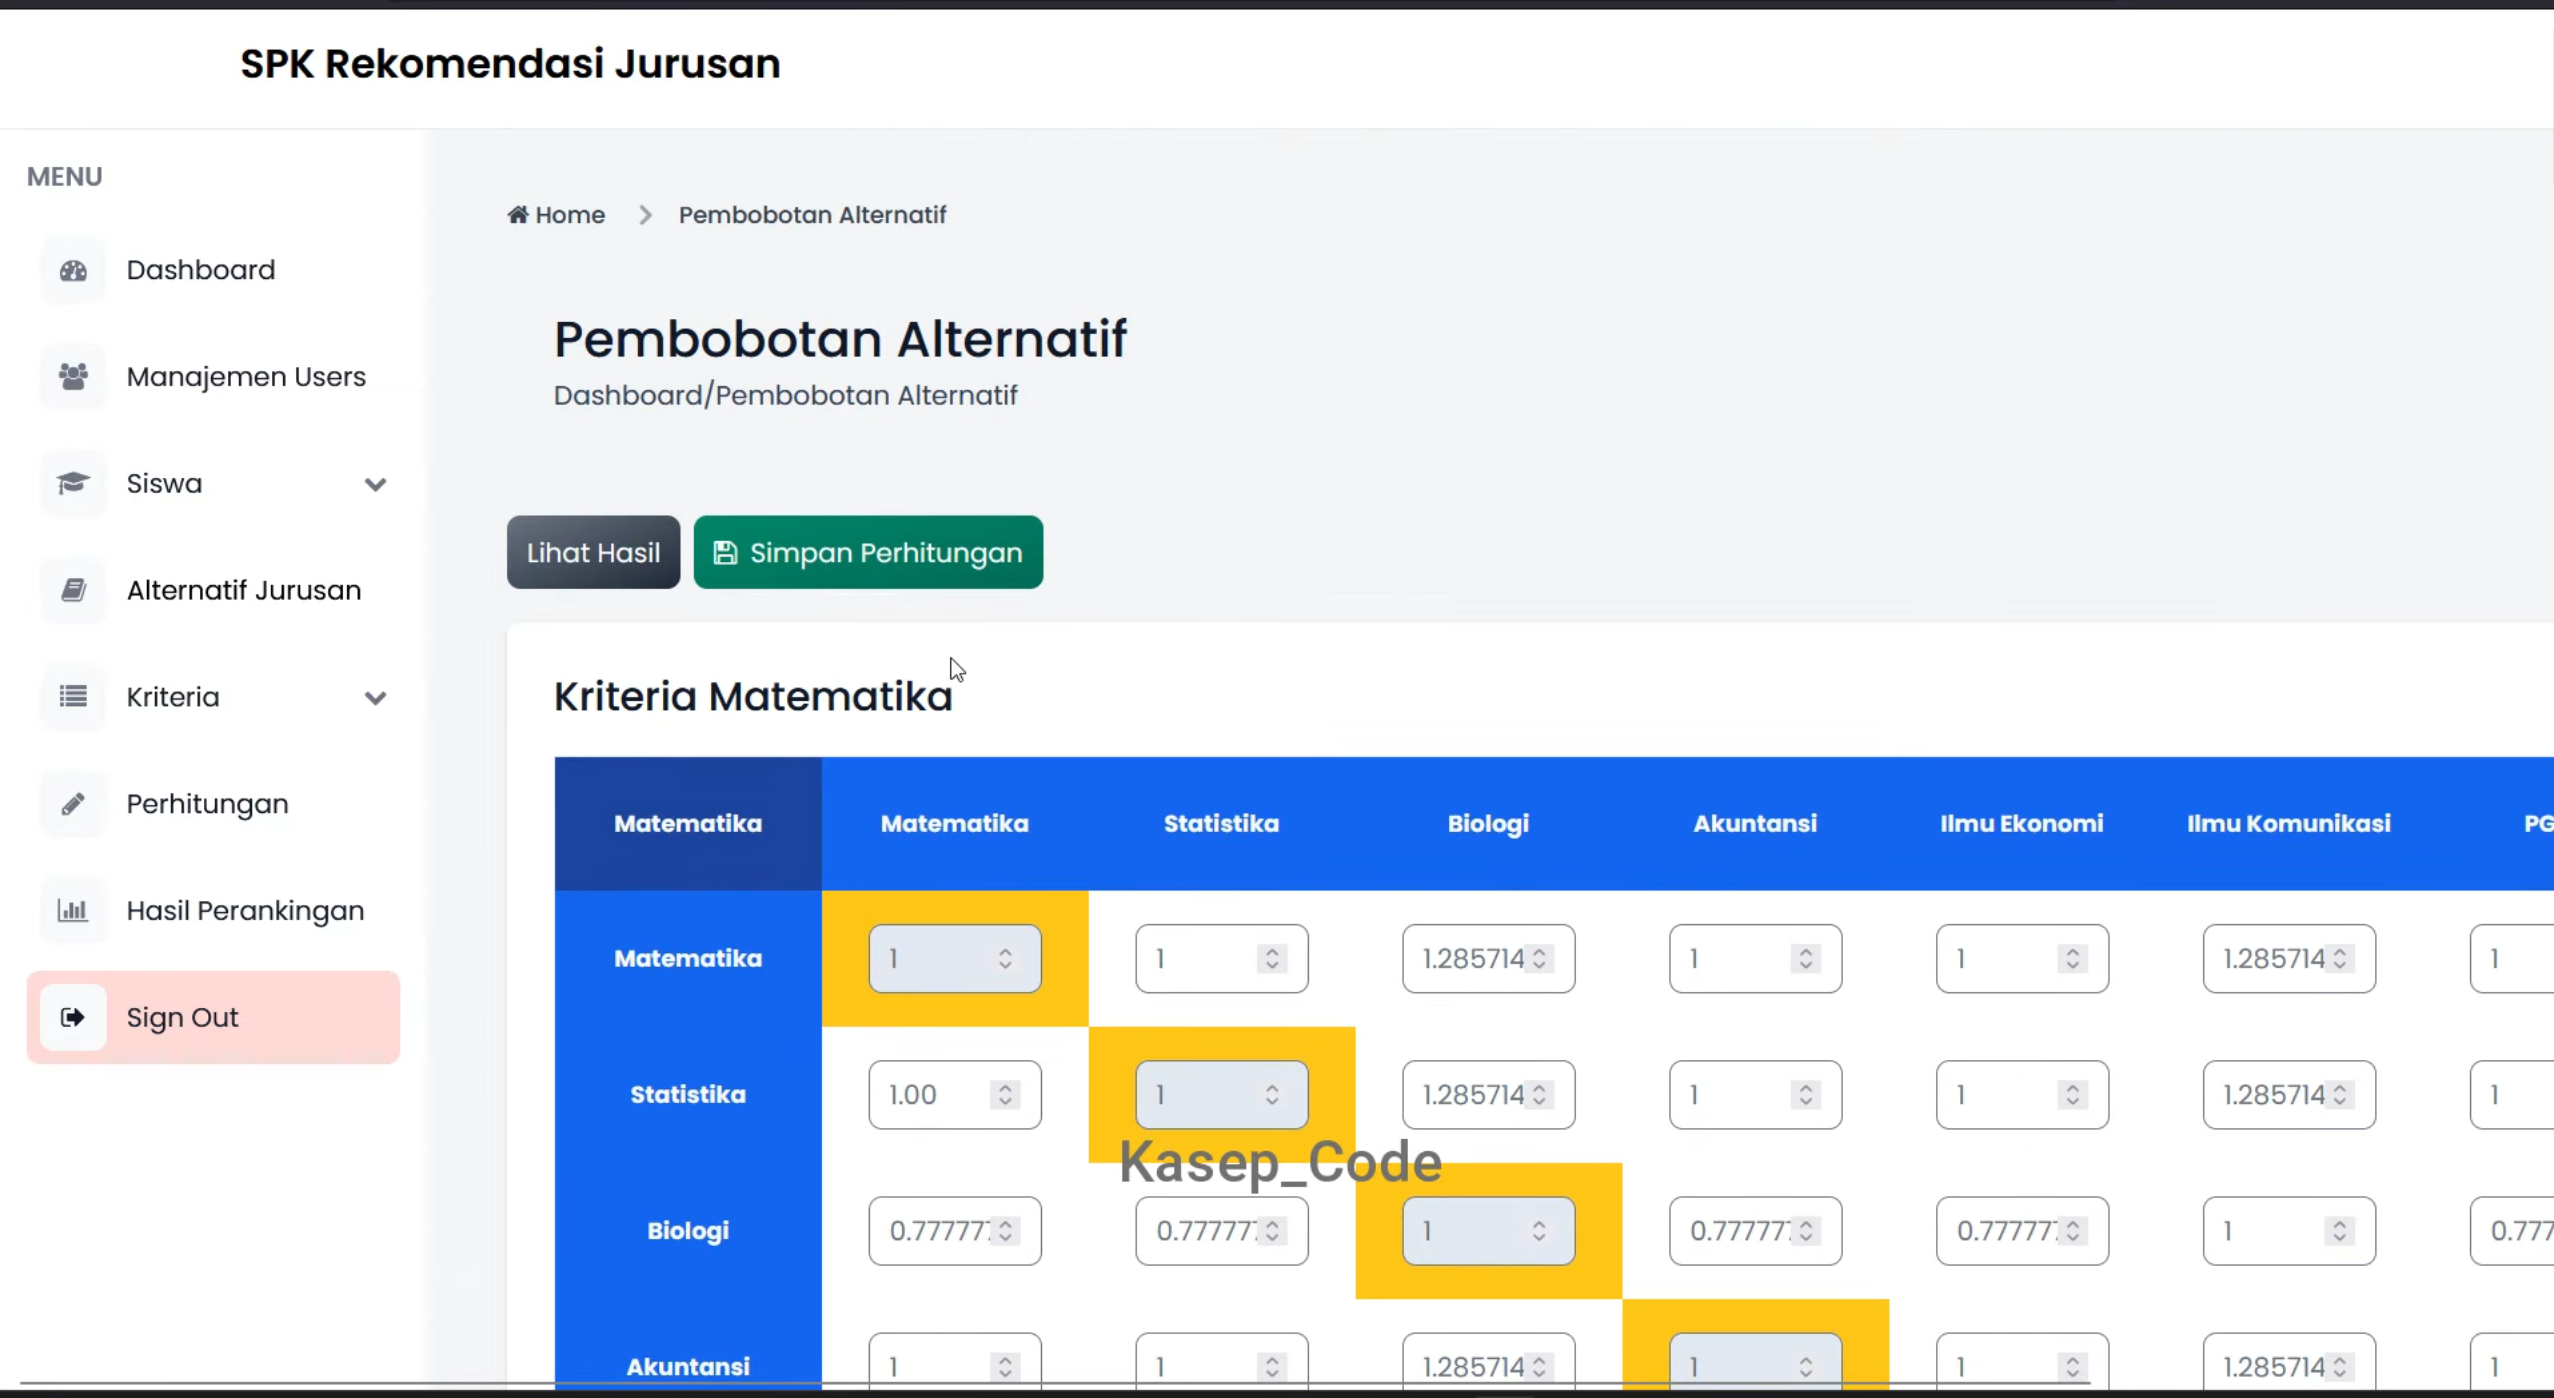Click the Hasil Perankingan chart icon

click(x=73, y=911)
